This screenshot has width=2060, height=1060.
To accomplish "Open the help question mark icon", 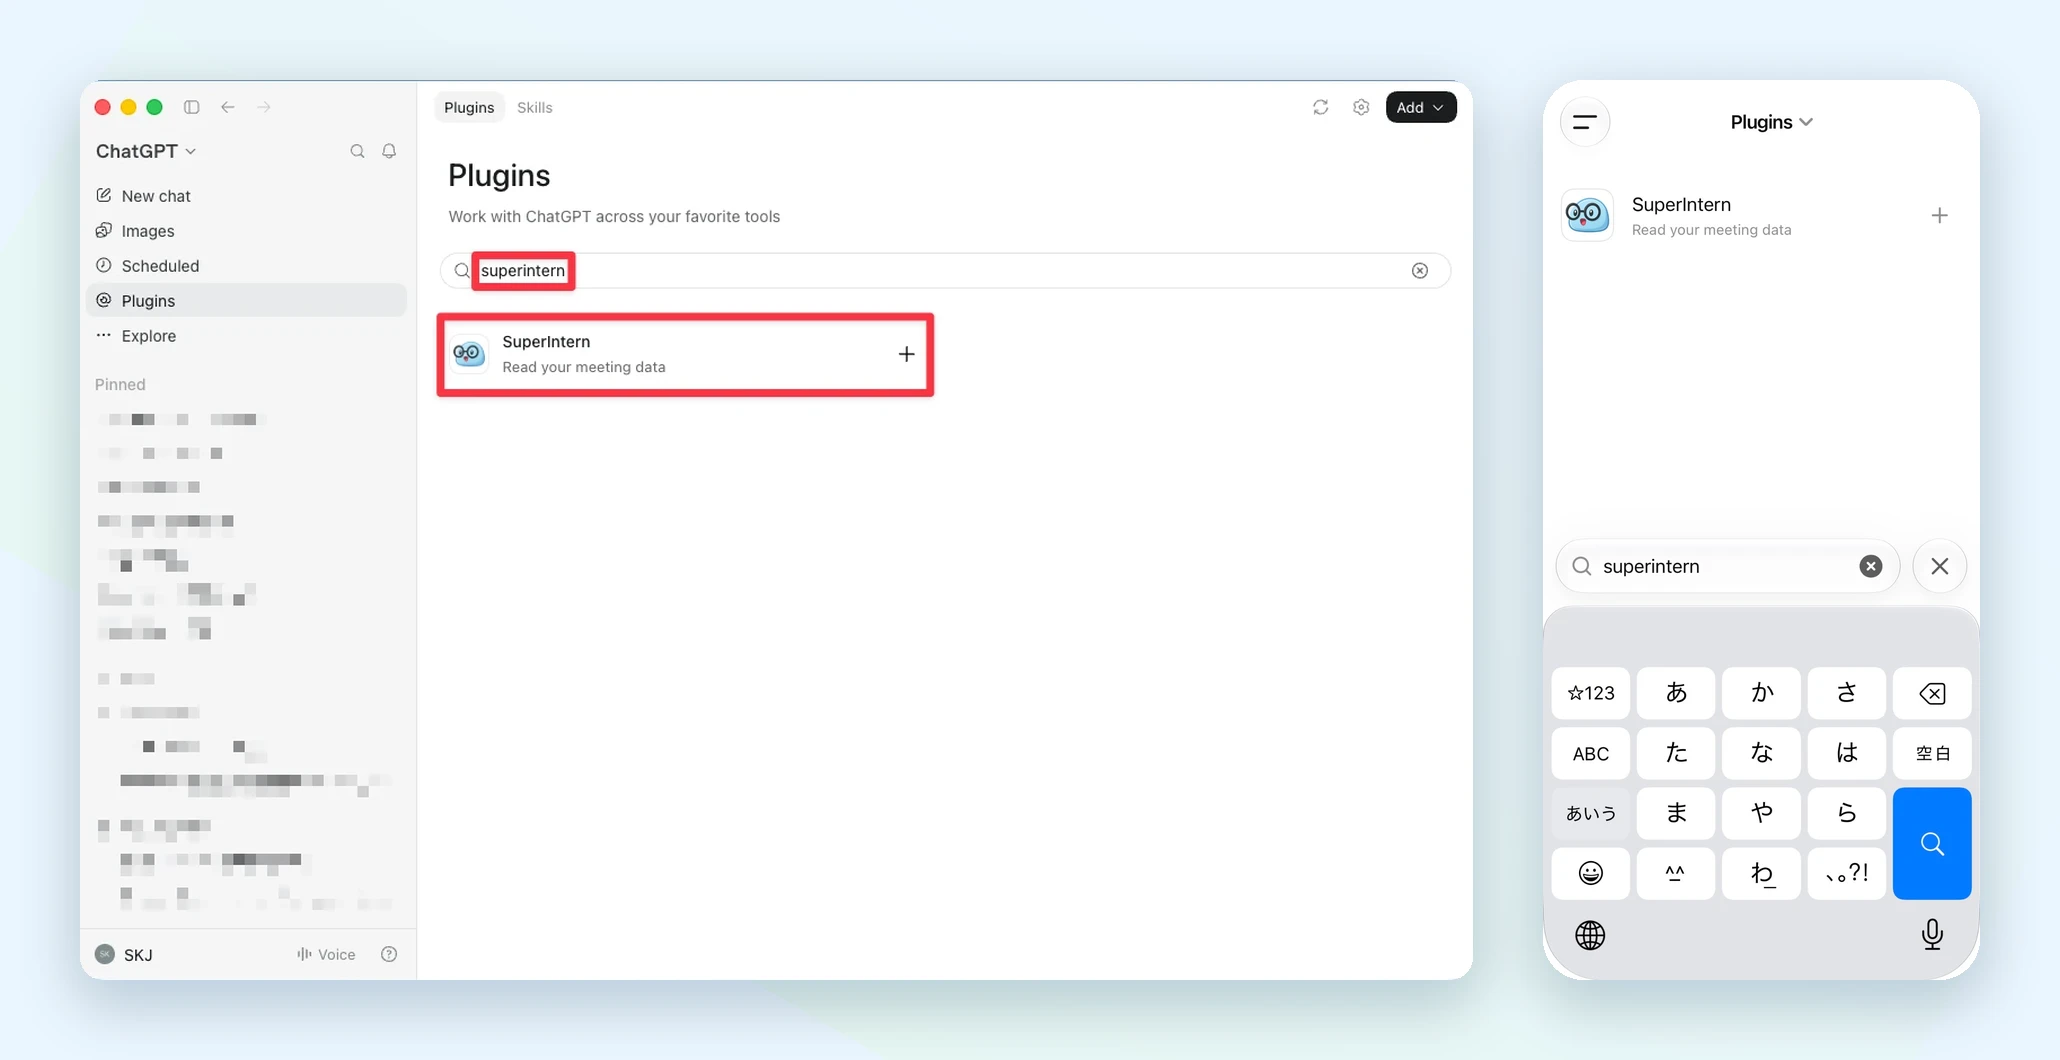I will click(389, 955).
